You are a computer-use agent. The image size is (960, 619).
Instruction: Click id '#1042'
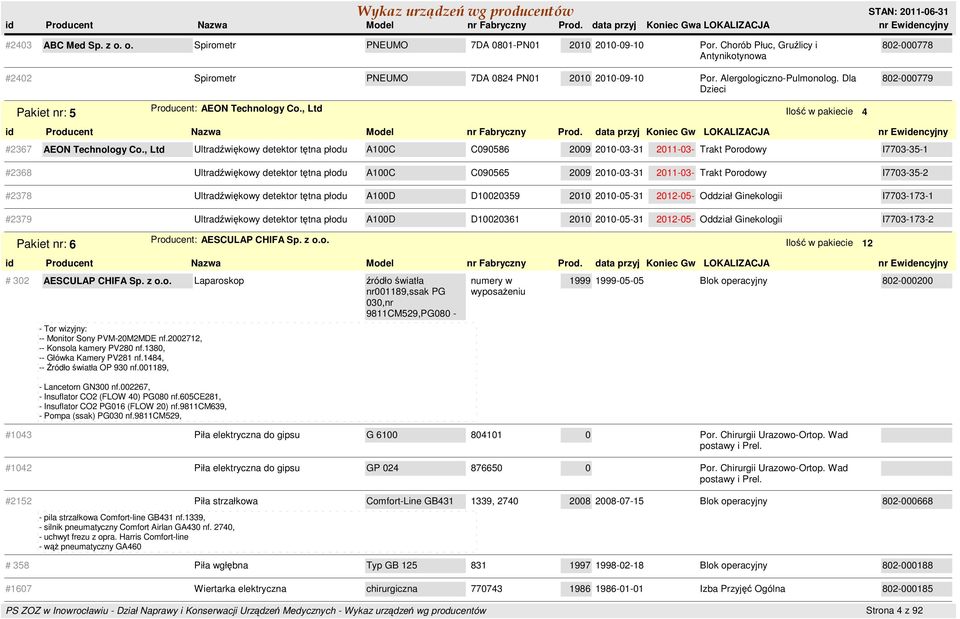click(18, 468)
